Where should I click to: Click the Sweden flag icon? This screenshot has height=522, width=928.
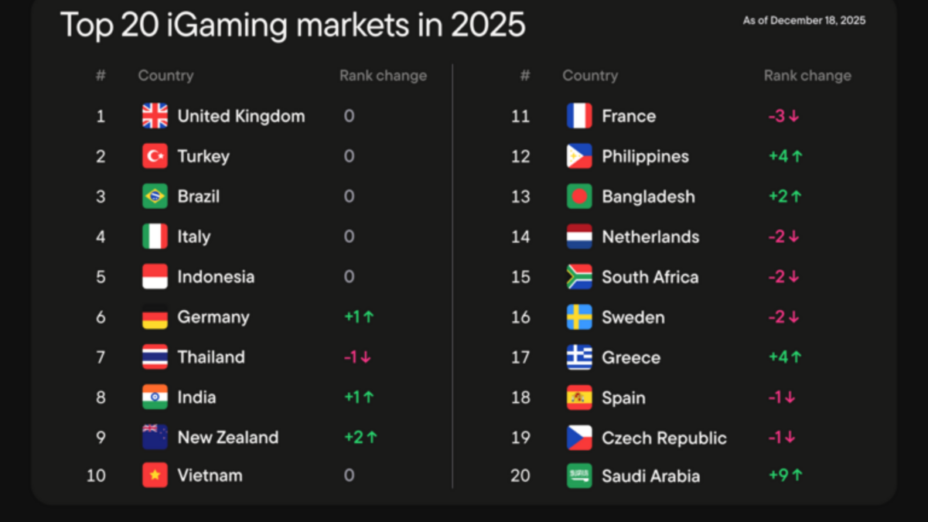pos(579,317)
